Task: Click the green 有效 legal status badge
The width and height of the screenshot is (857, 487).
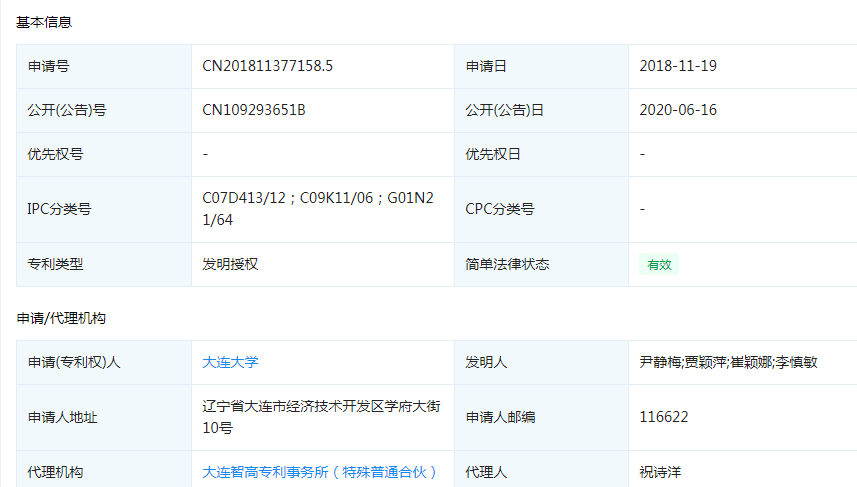Action: tap(659, 265)
